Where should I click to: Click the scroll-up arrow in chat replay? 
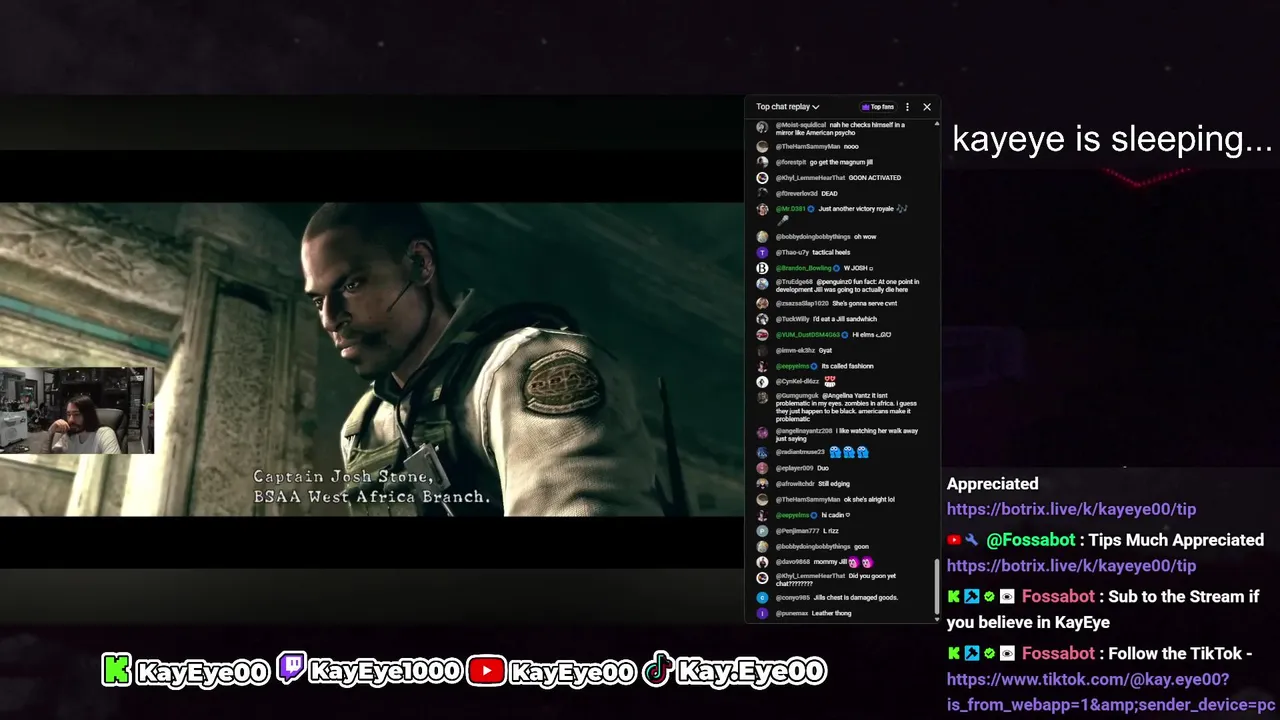[937, 124]
